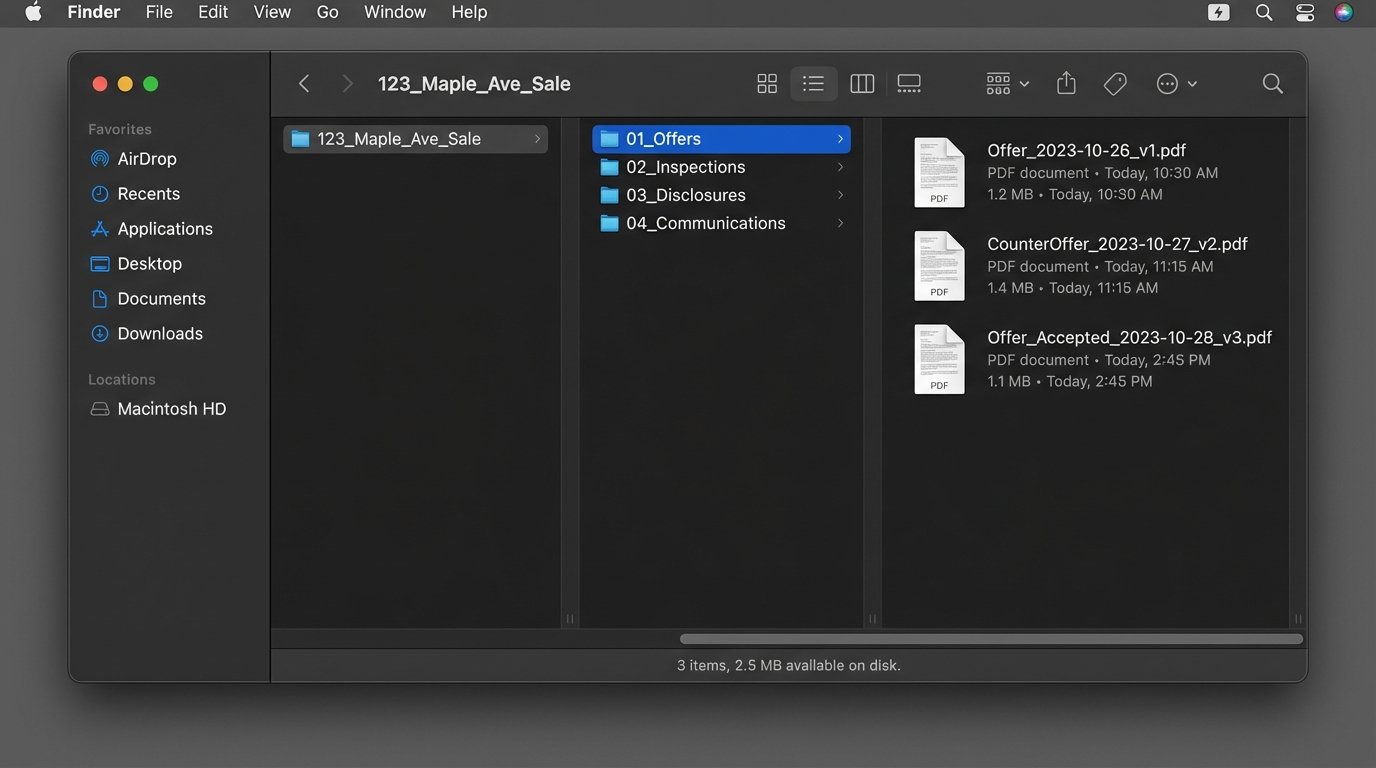
Task: Open the More actions dropdown
Action: [x=1176, y=84]
